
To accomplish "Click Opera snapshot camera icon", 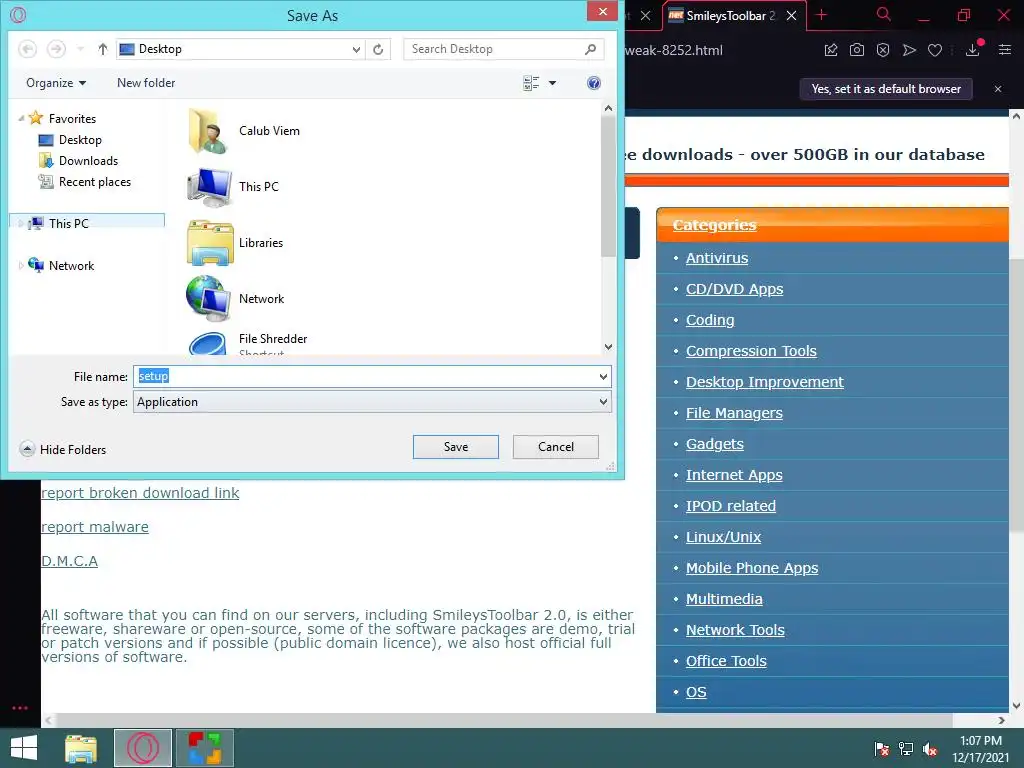I will tap(857, 50).
